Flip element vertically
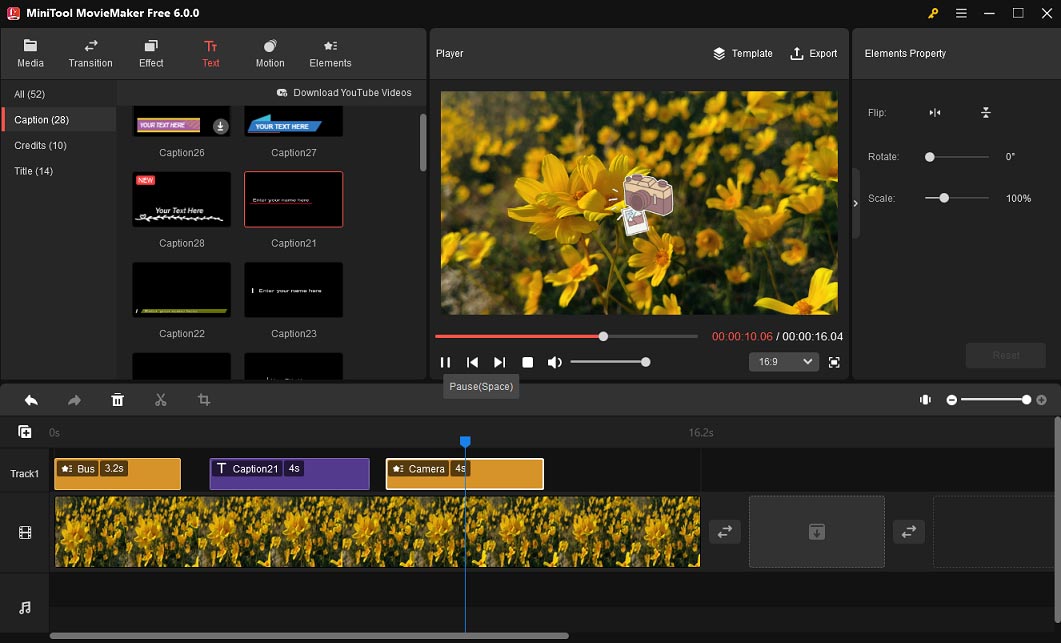Viewport: 1061px width, 643px height. tap(986, 113)
